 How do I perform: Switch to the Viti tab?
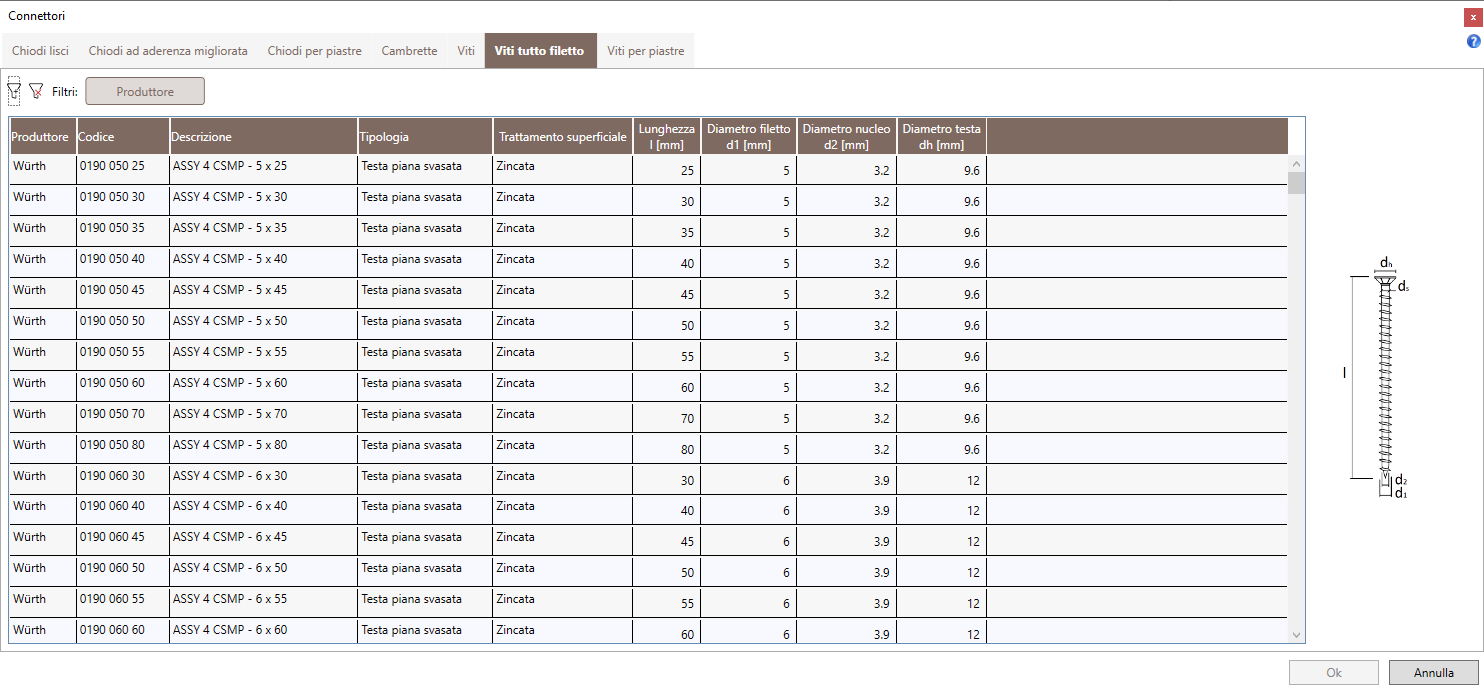pyautogui.click(x=466, y=51)
